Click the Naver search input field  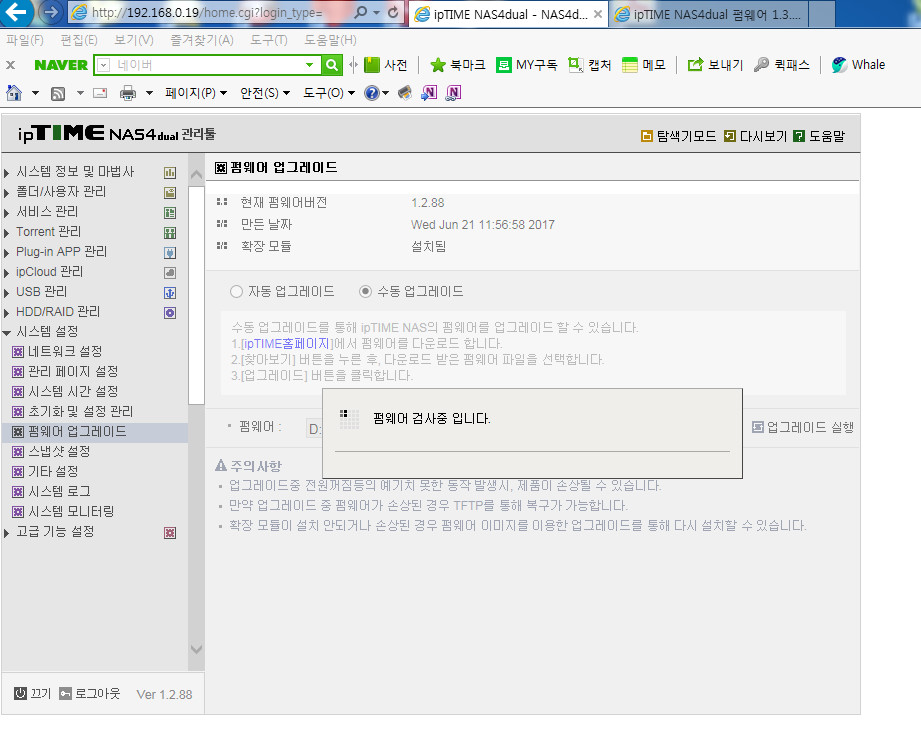point(208,65)
